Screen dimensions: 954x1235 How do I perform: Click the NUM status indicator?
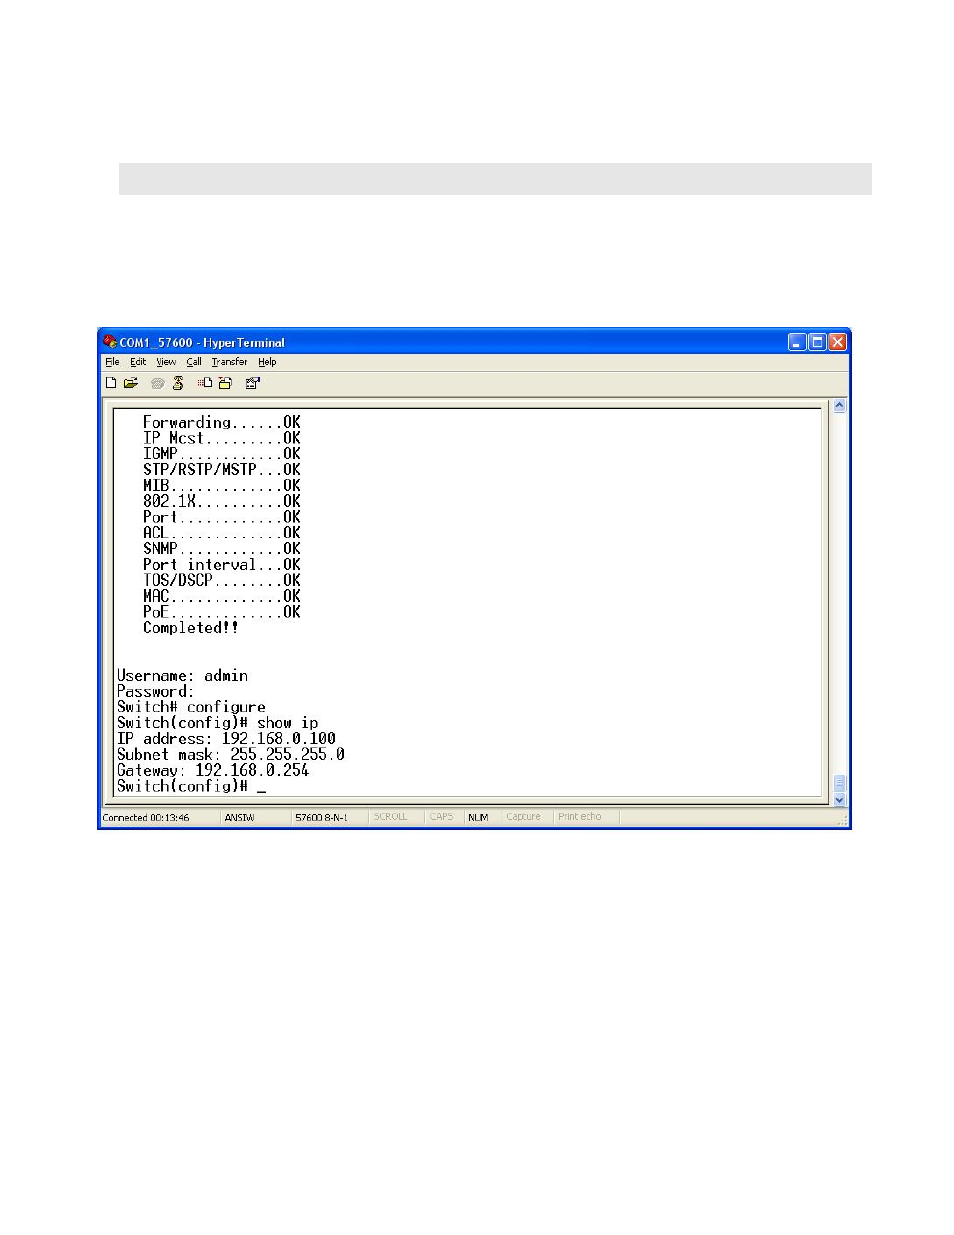point(478,817)
